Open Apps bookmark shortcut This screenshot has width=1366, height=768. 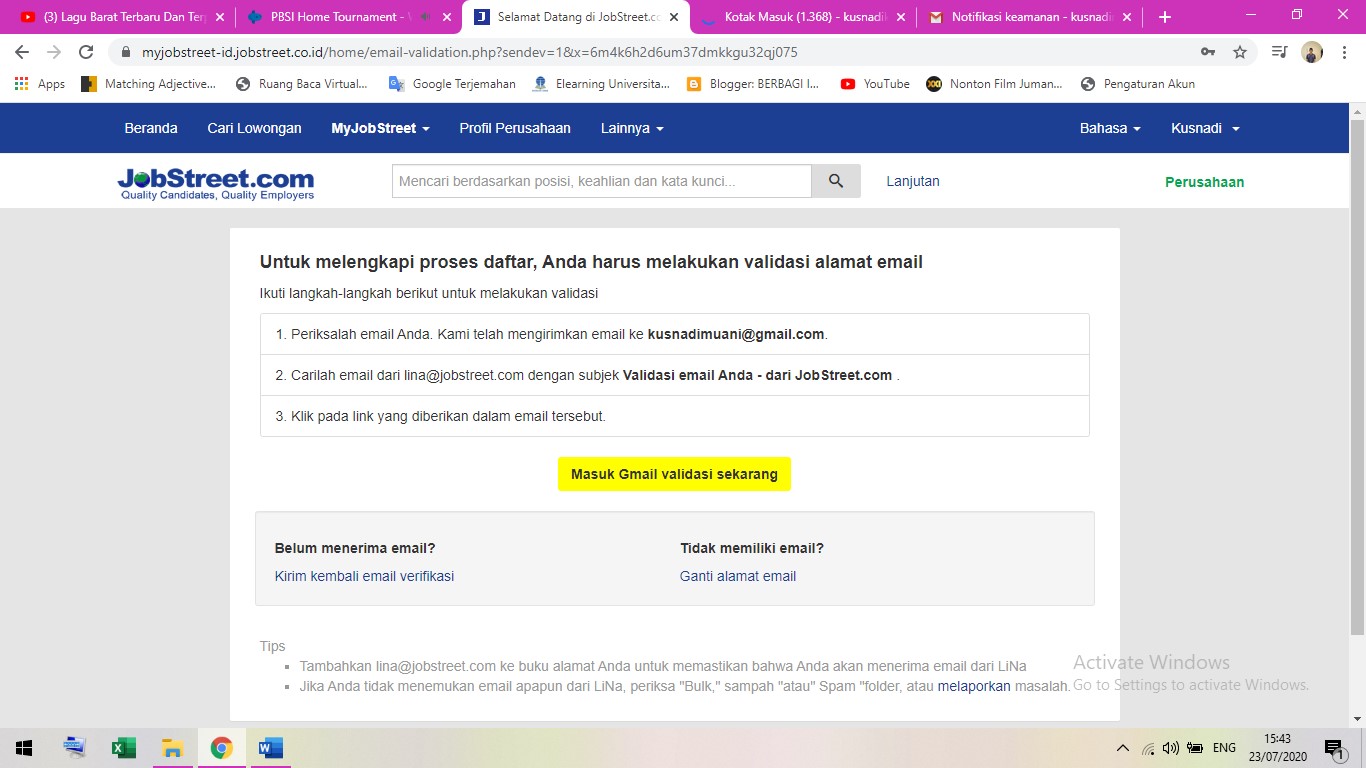(x=40, y=84)
